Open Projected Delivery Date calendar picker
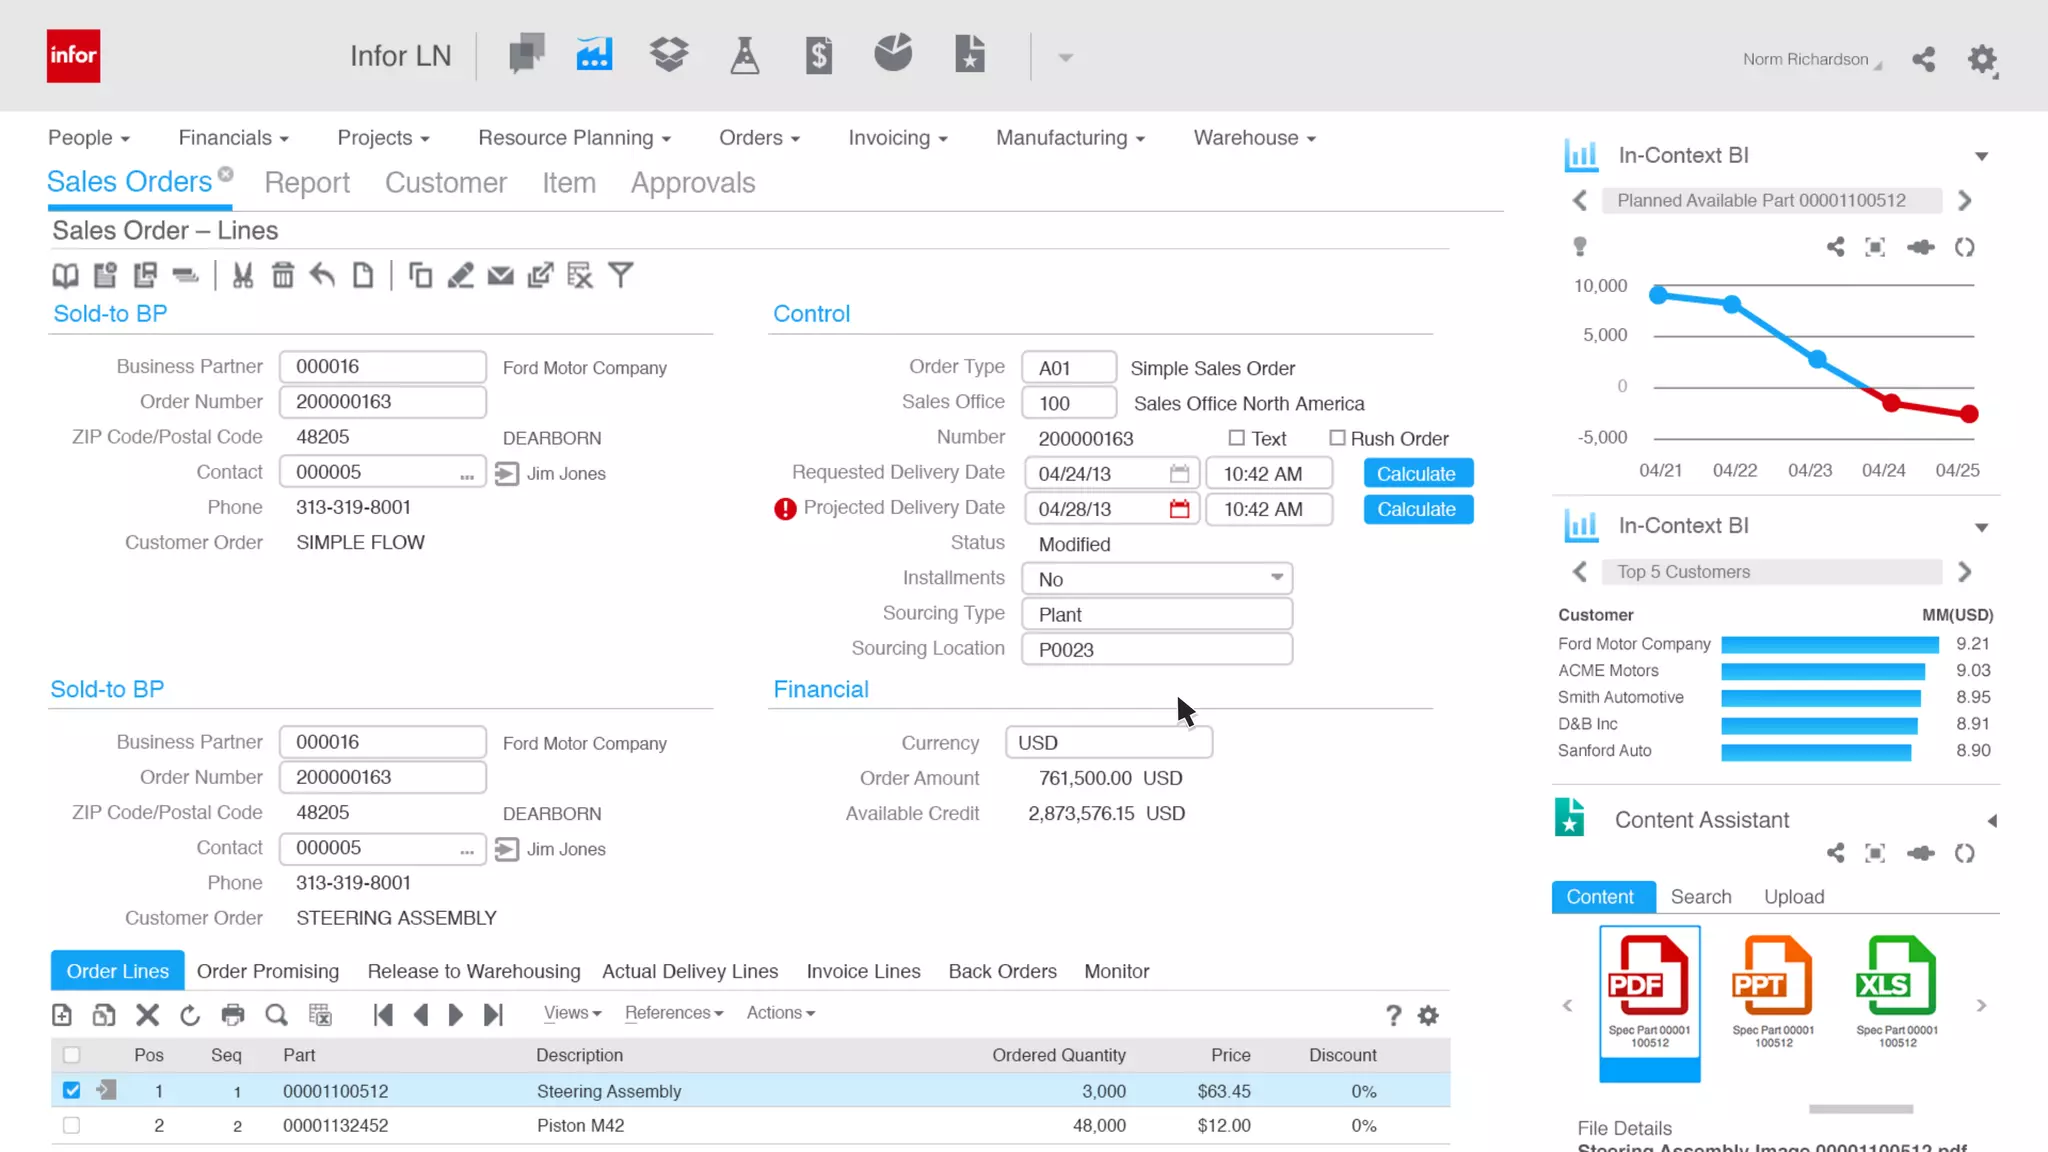The width and height of the screenshot is (2048, 1152). point(1180,509)
